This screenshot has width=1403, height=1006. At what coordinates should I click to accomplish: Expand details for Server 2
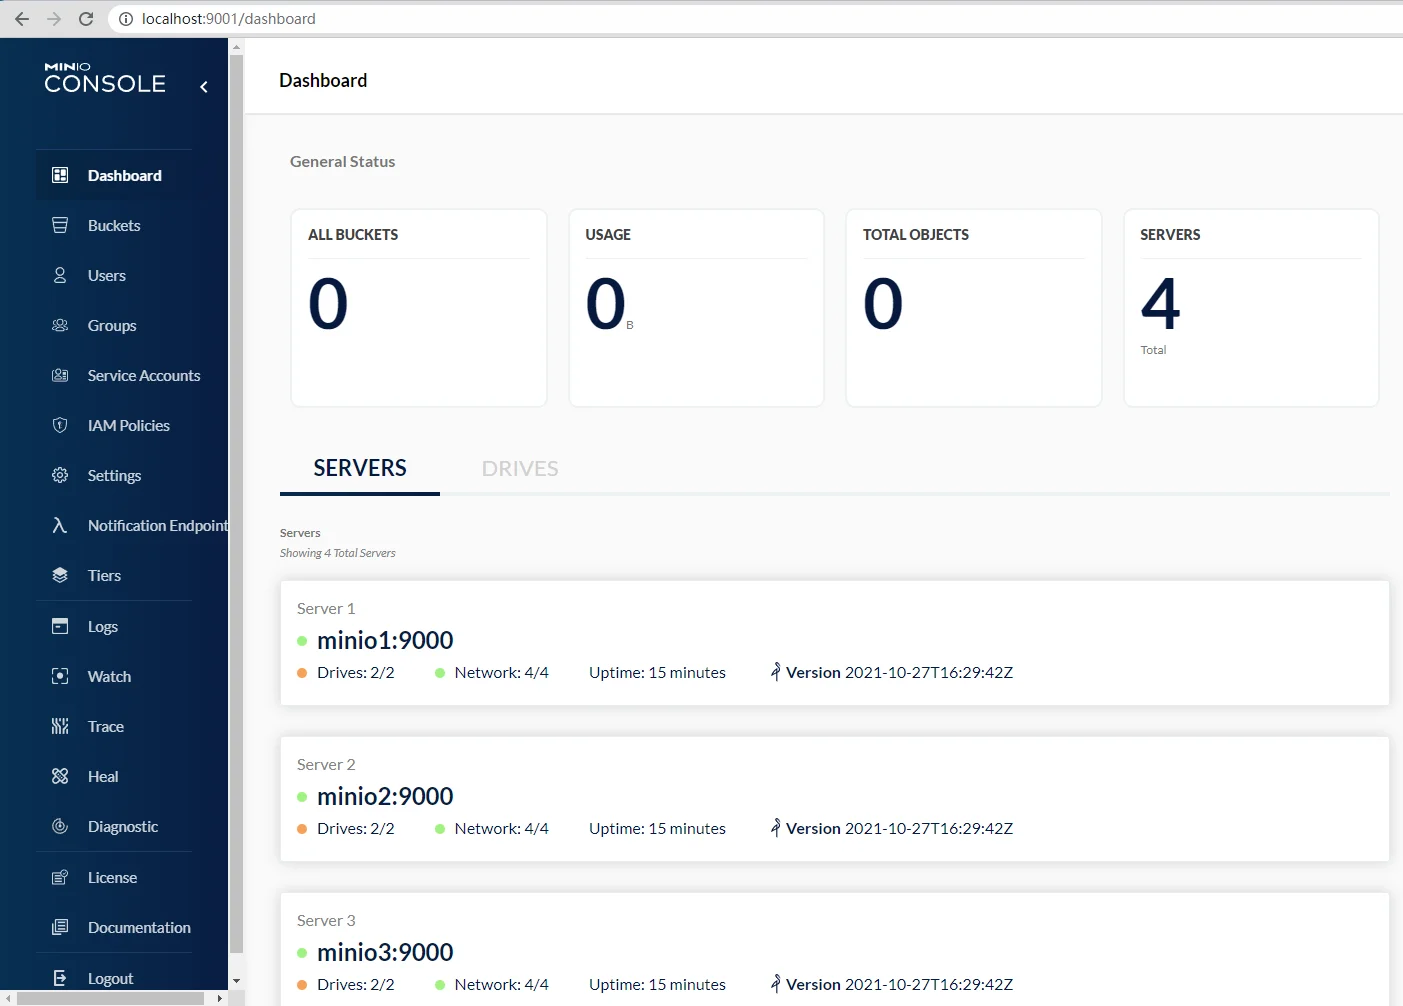[835, 797]
